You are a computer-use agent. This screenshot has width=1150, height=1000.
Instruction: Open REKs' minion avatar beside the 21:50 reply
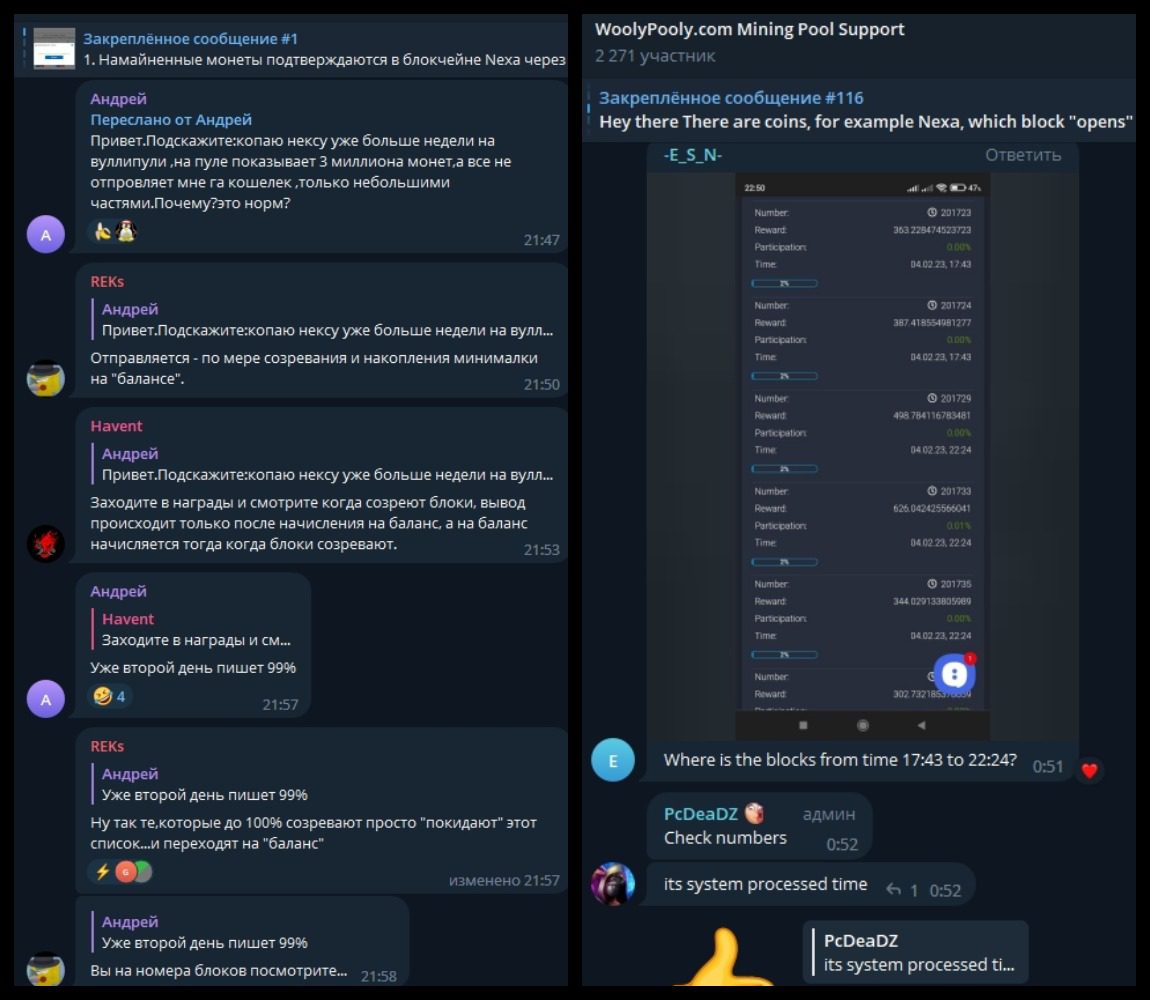45,378
